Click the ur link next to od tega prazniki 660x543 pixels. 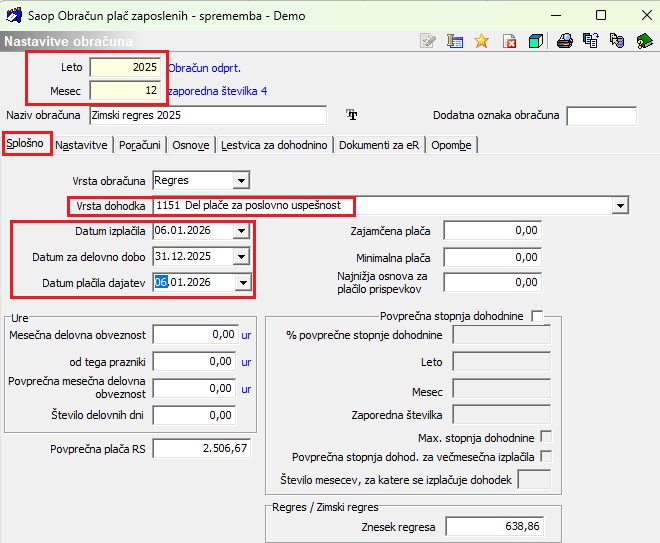[246, 362]
